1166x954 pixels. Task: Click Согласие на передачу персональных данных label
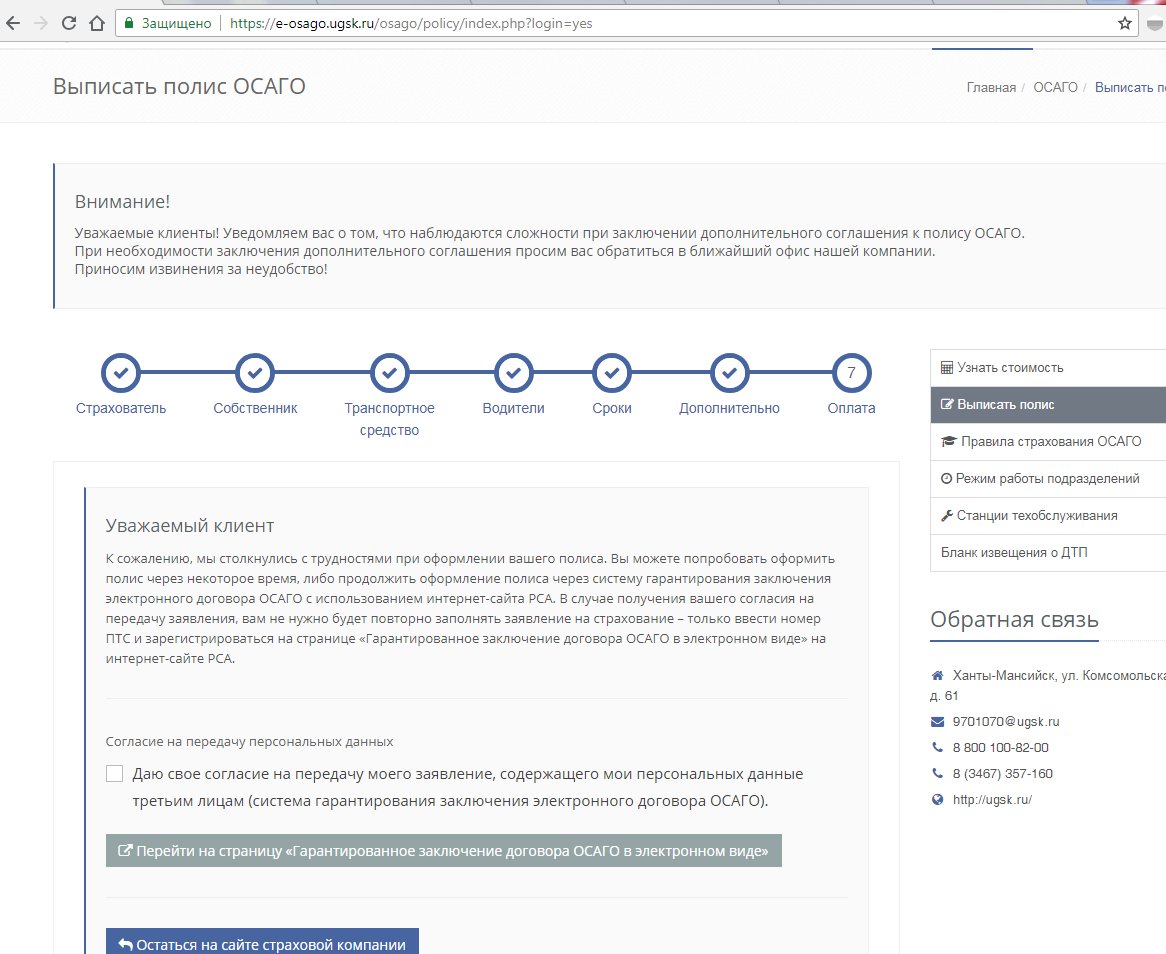click(249, 741)
